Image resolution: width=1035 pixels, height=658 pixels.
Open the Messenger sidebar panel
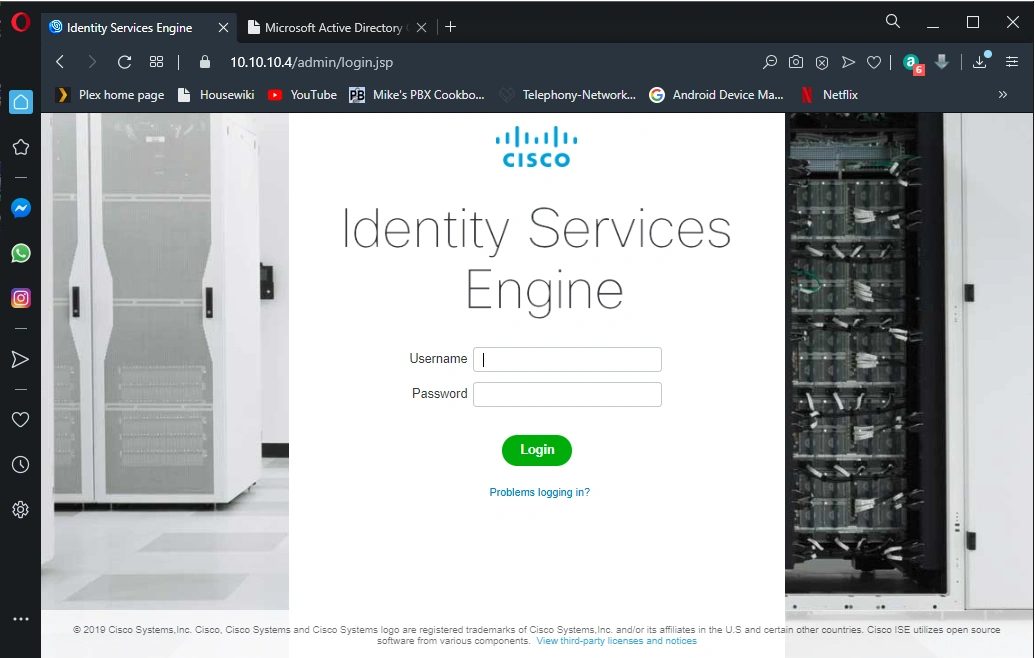(20, 208)
